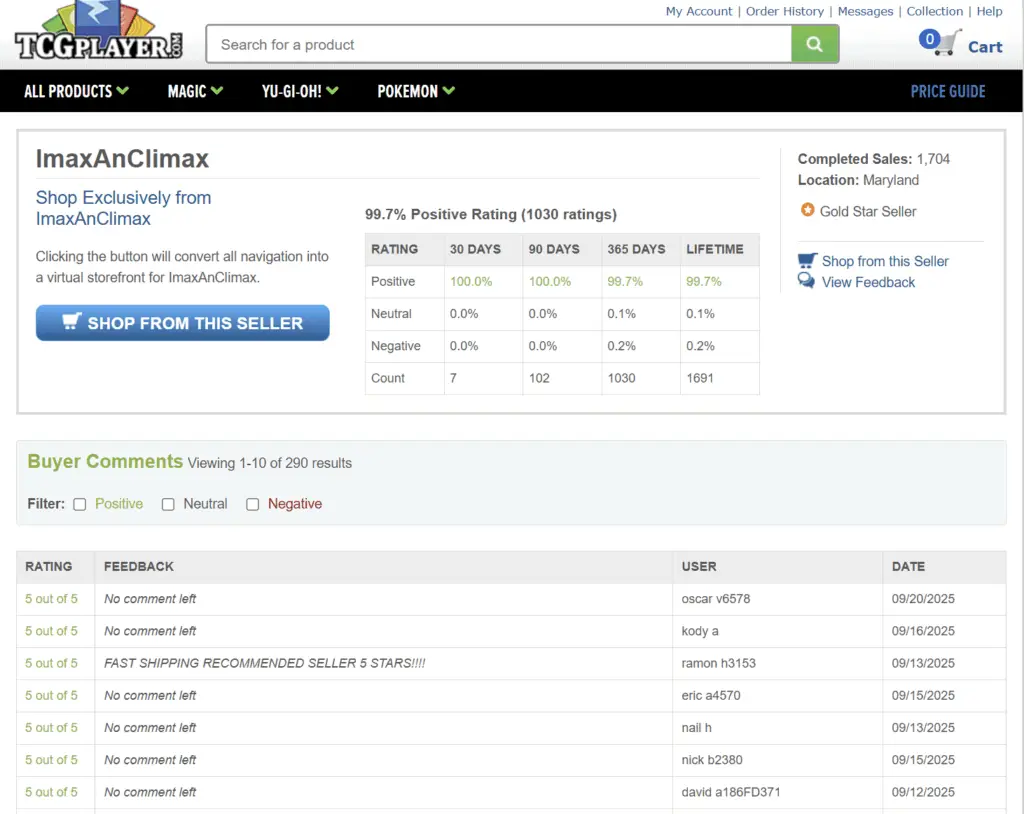Open the Magic dropdown menu
This screenshot has width=1024, height=814.
pyautogui.click(x=195, y=91)
